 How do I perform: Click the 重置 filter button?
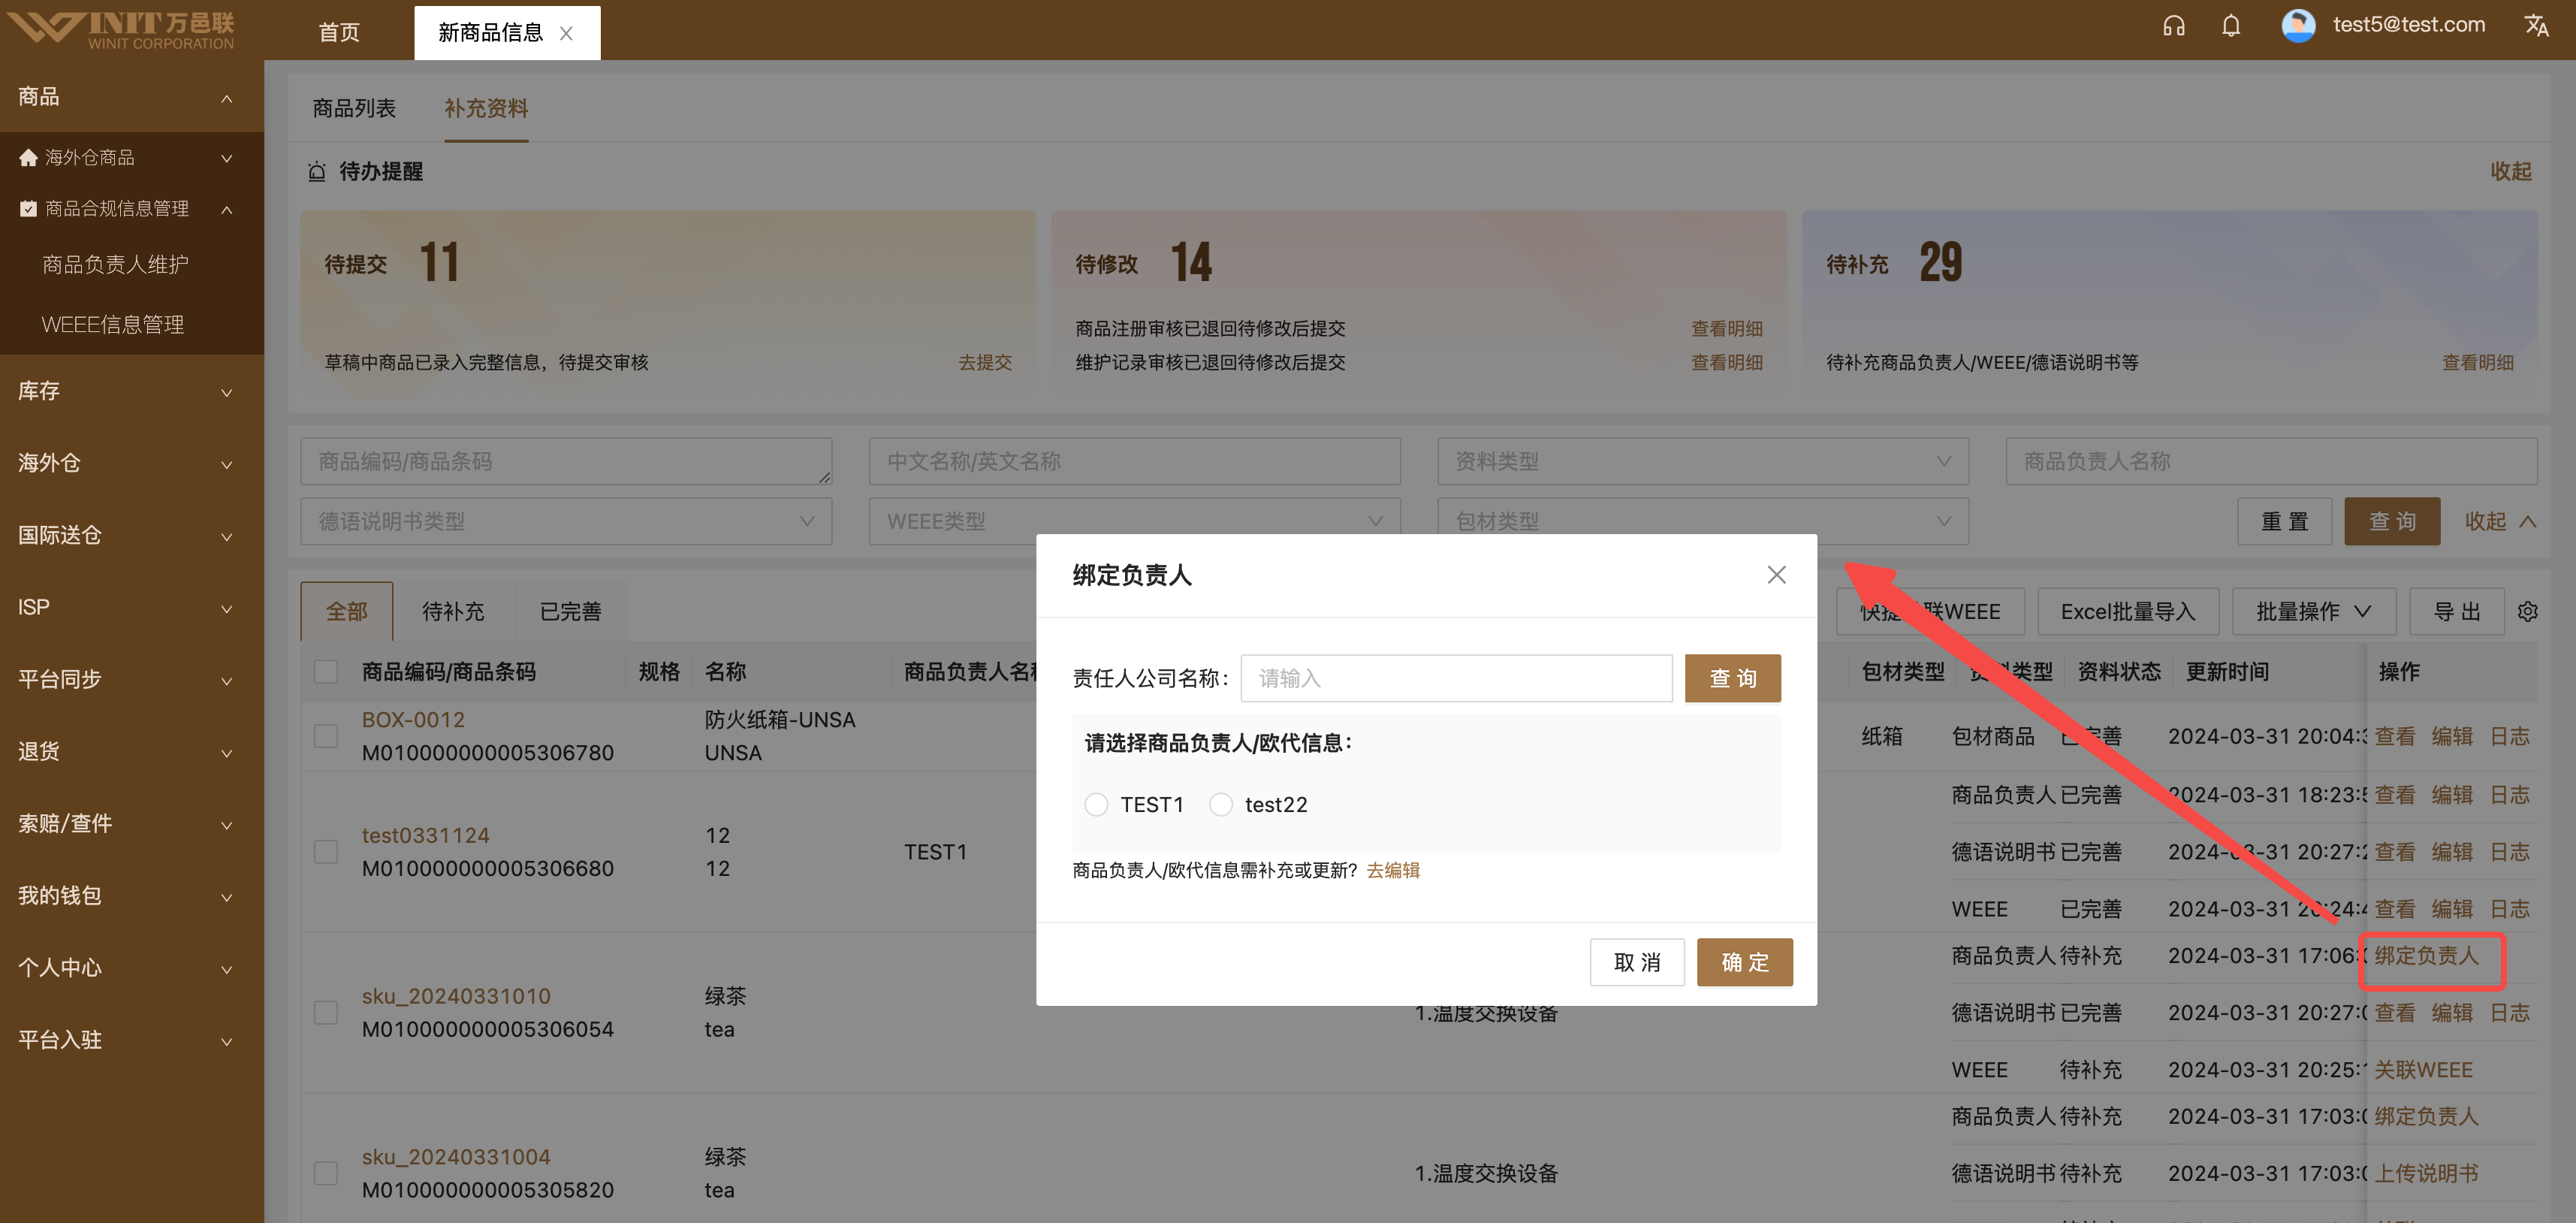(2285, 521)
